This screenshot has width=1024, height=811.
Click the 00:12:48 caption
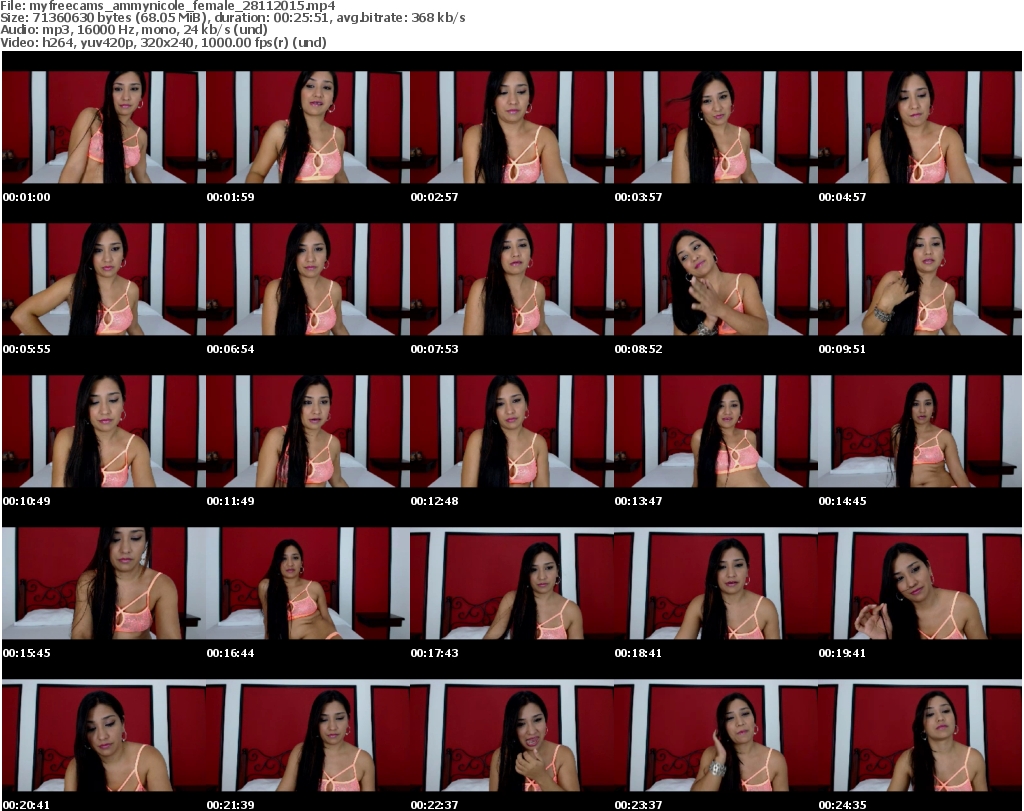(434, 501)
